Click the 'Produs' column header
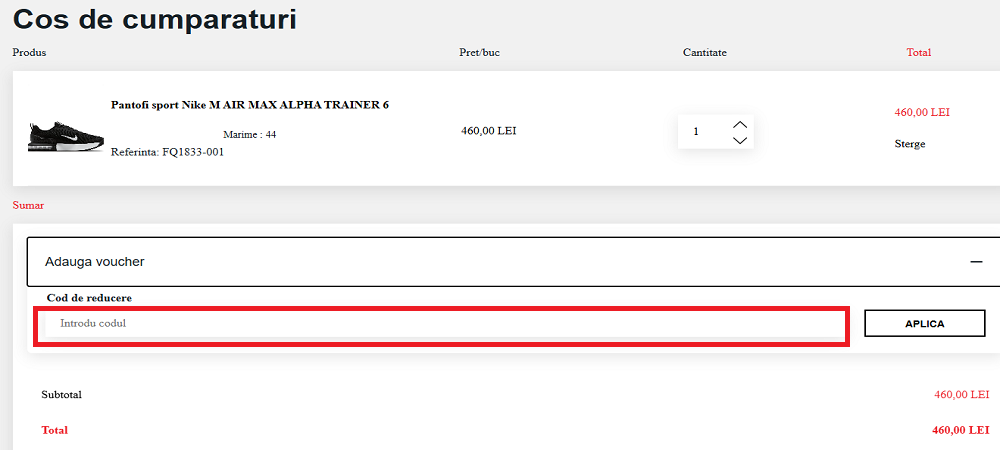Screen dimensions: 1000x450 [x=29, y=53]
